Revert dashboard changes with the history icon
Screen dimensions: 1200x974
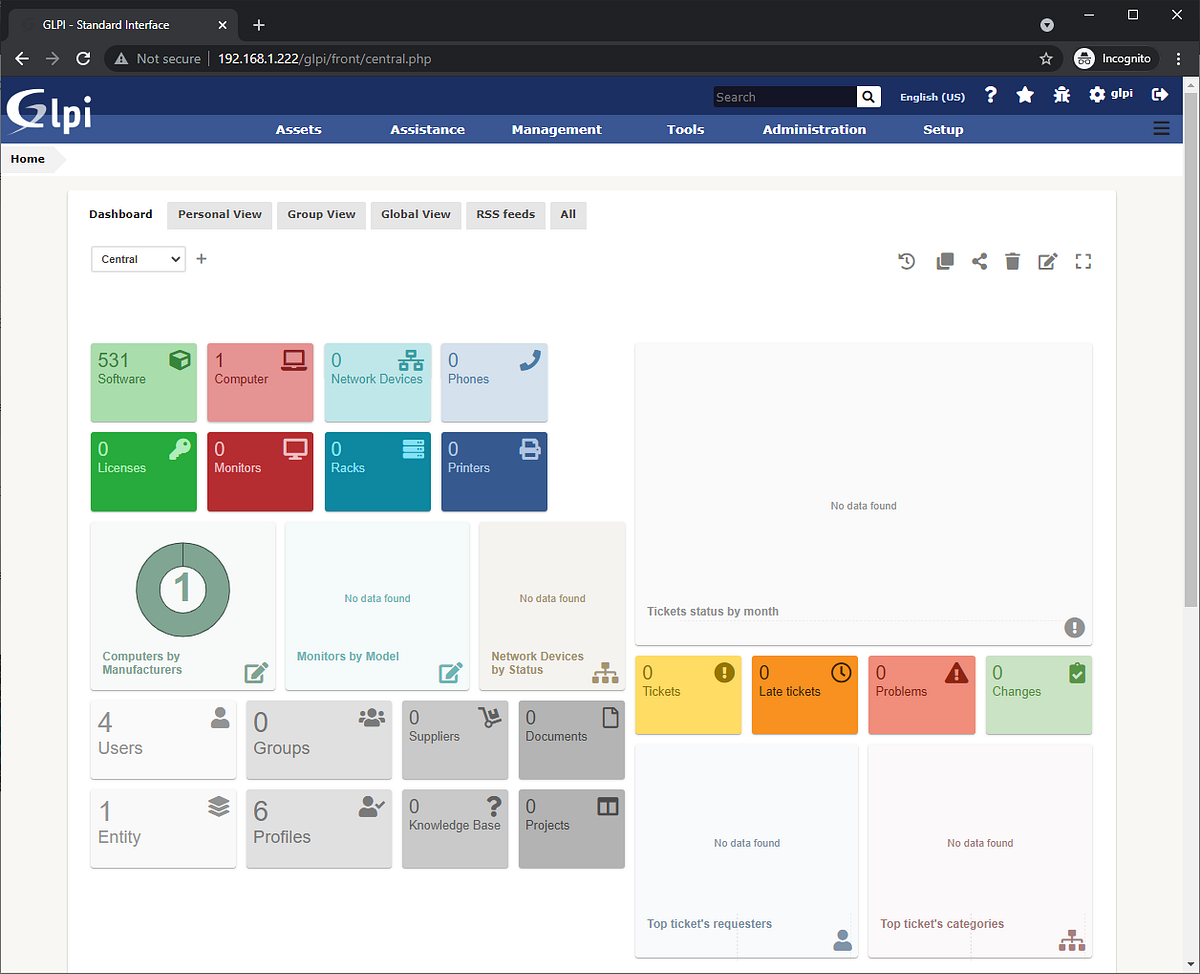pyautogui.click(x=906, y=261)
